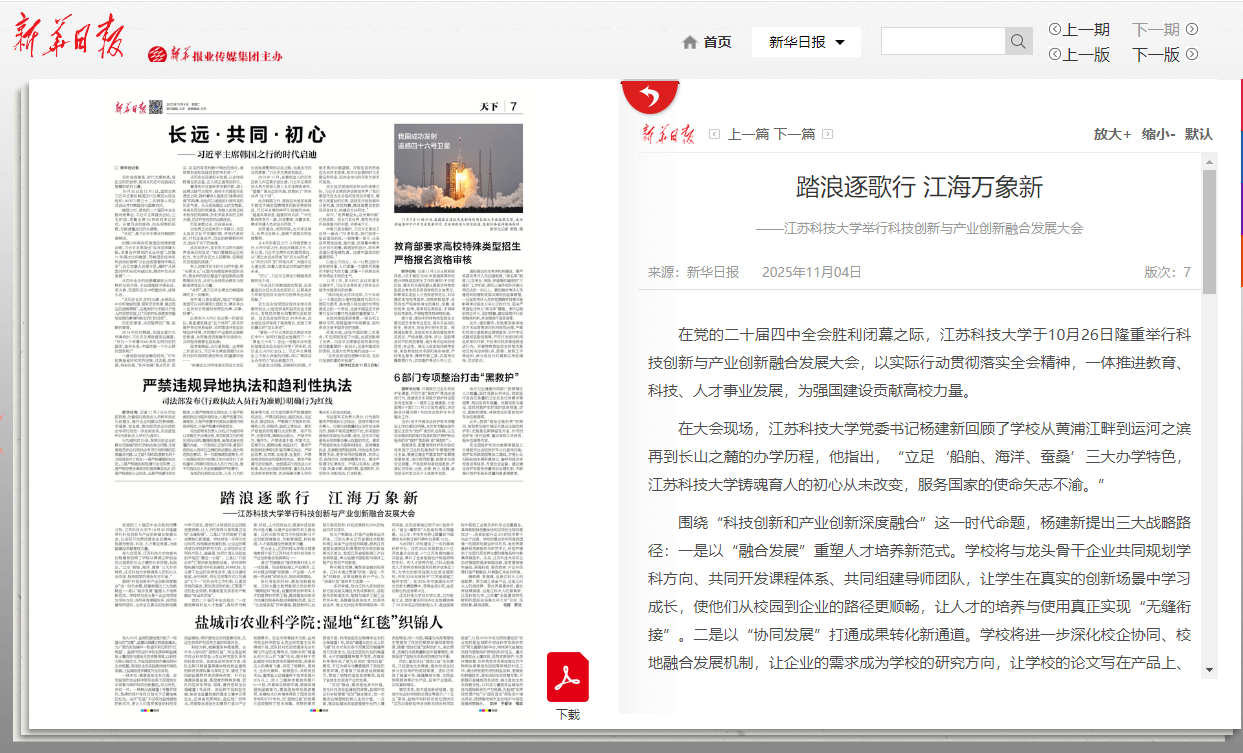The image size is (1243, 753).
Task: Click the 新华日报 logo at top left
Action: (x=68, y=38)
